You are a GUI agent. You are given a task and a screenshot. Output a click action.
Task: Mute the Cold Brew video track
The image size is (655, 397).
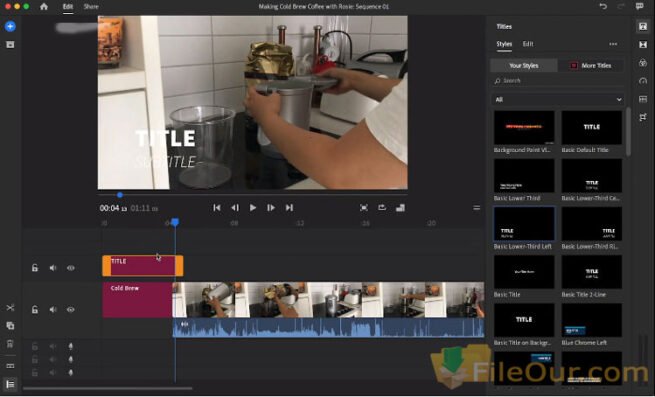pyautogui.click(x=53, y=310)
